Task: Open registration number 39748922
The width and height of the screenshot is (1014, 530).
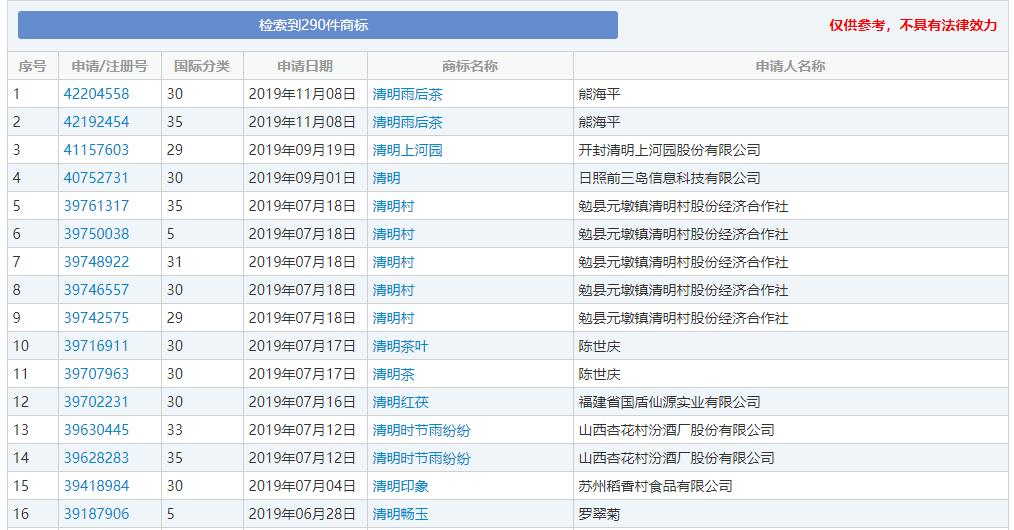Action: (96, 262)
